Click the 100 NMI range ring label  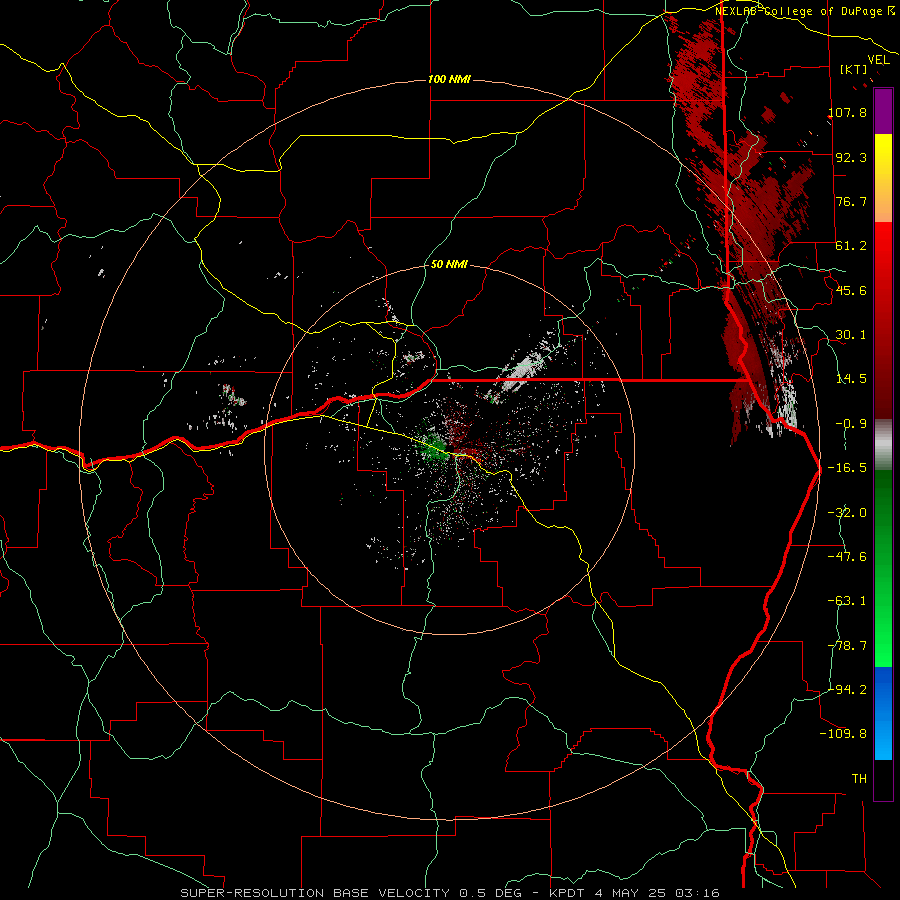click(449, 79)
